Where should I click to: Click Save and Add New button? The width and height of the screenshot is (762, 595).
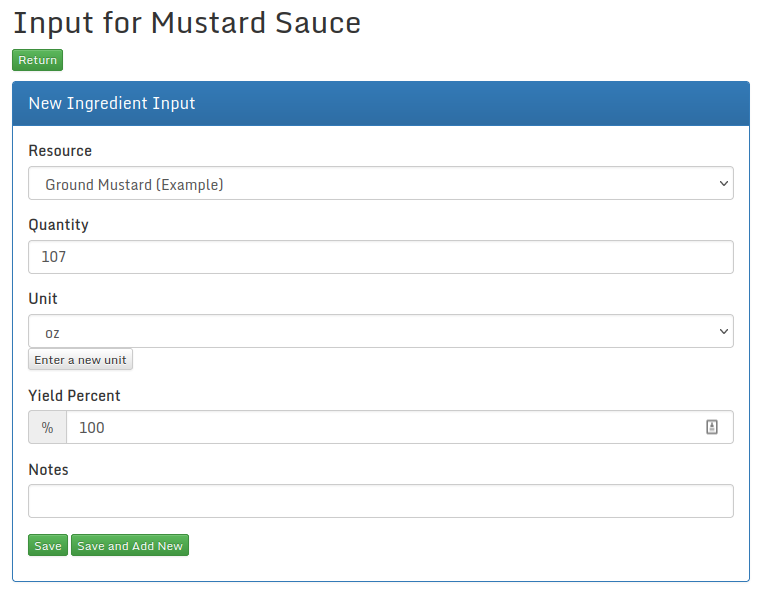tap(130, 546)
